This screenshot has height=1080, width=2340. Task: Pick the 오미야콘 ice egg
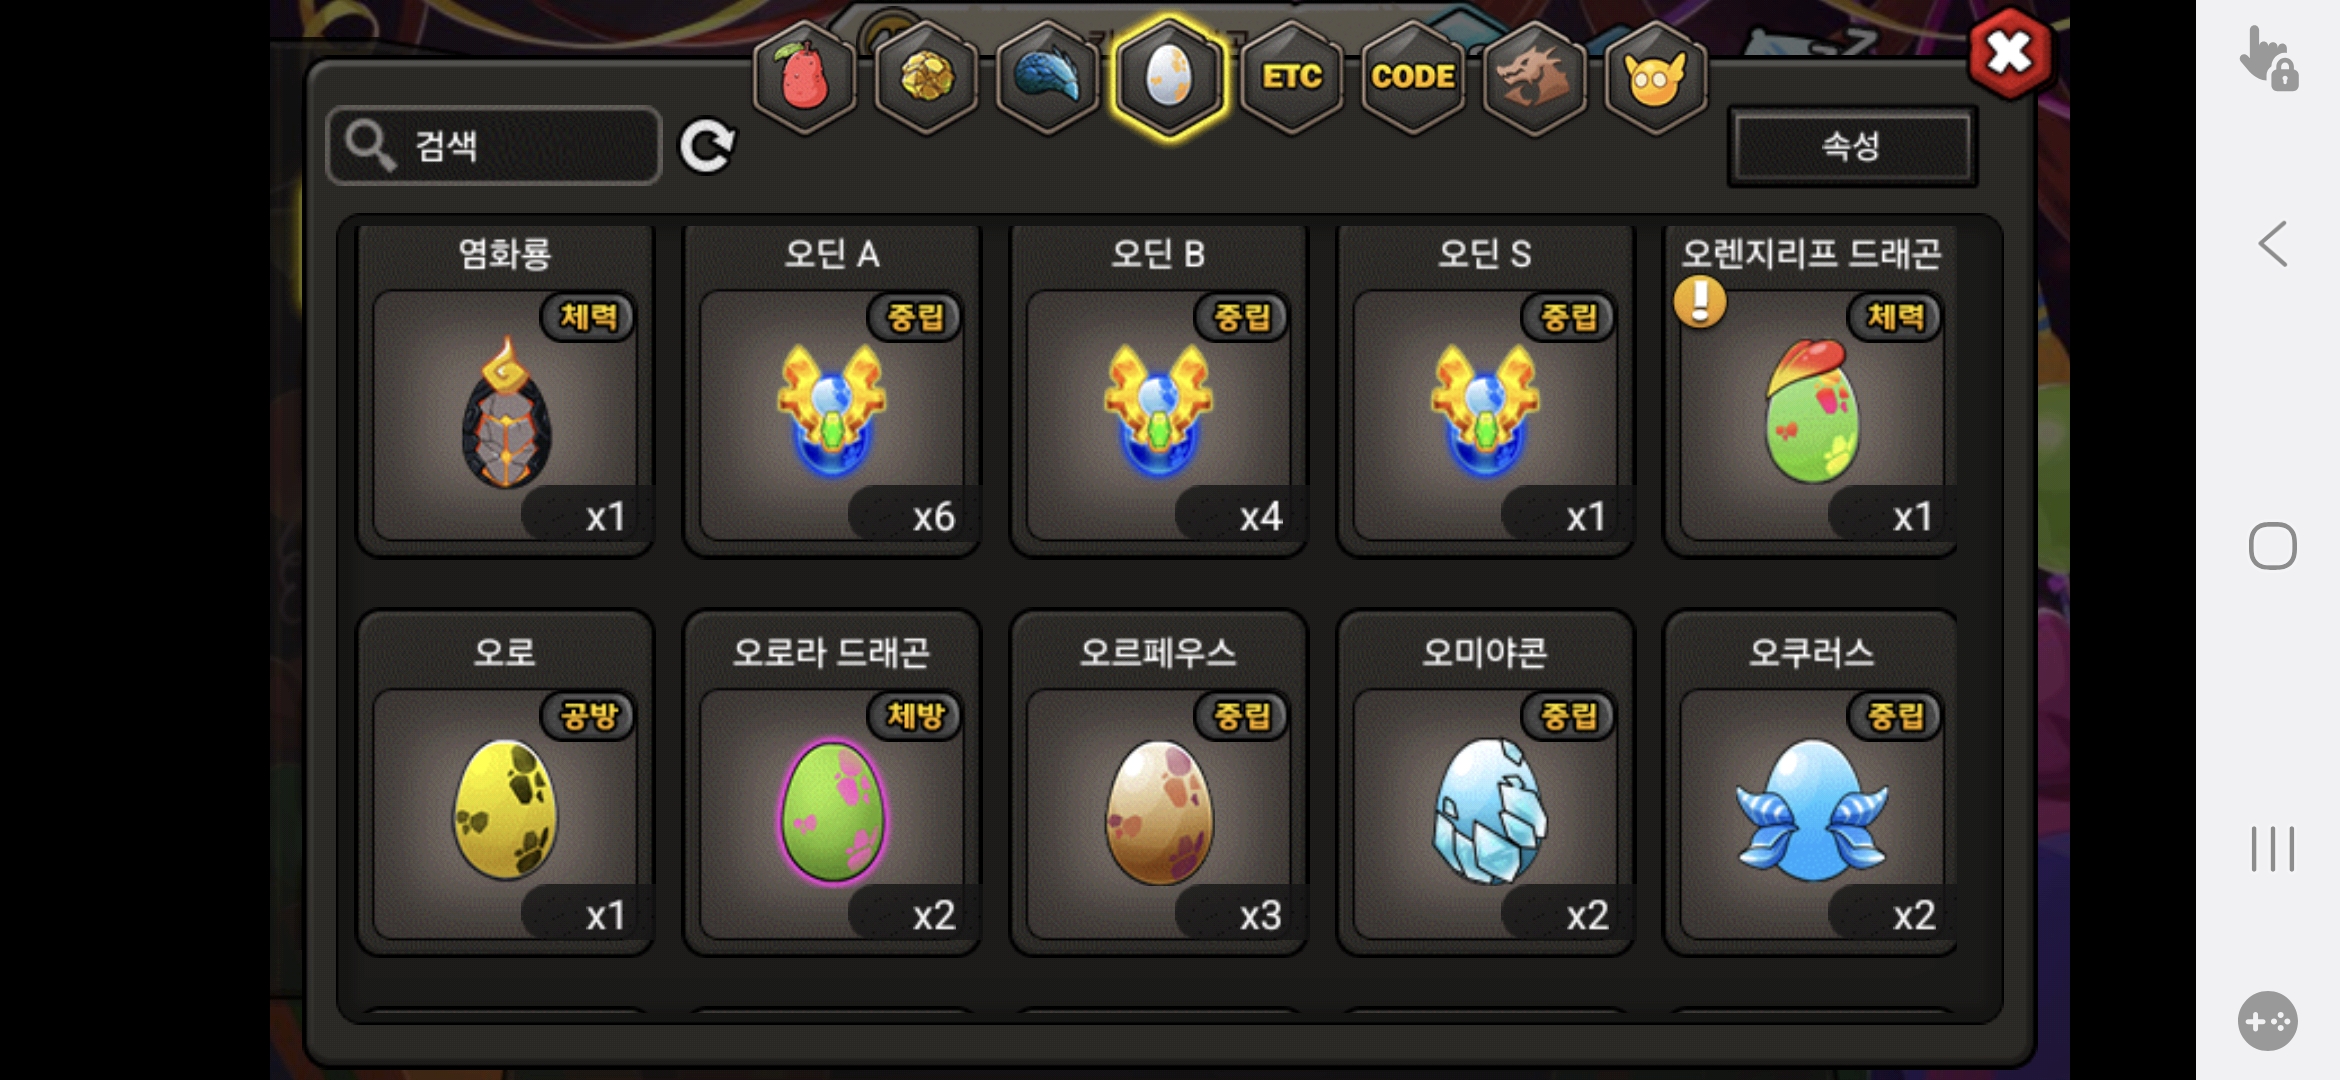[x=1485, y=784]
